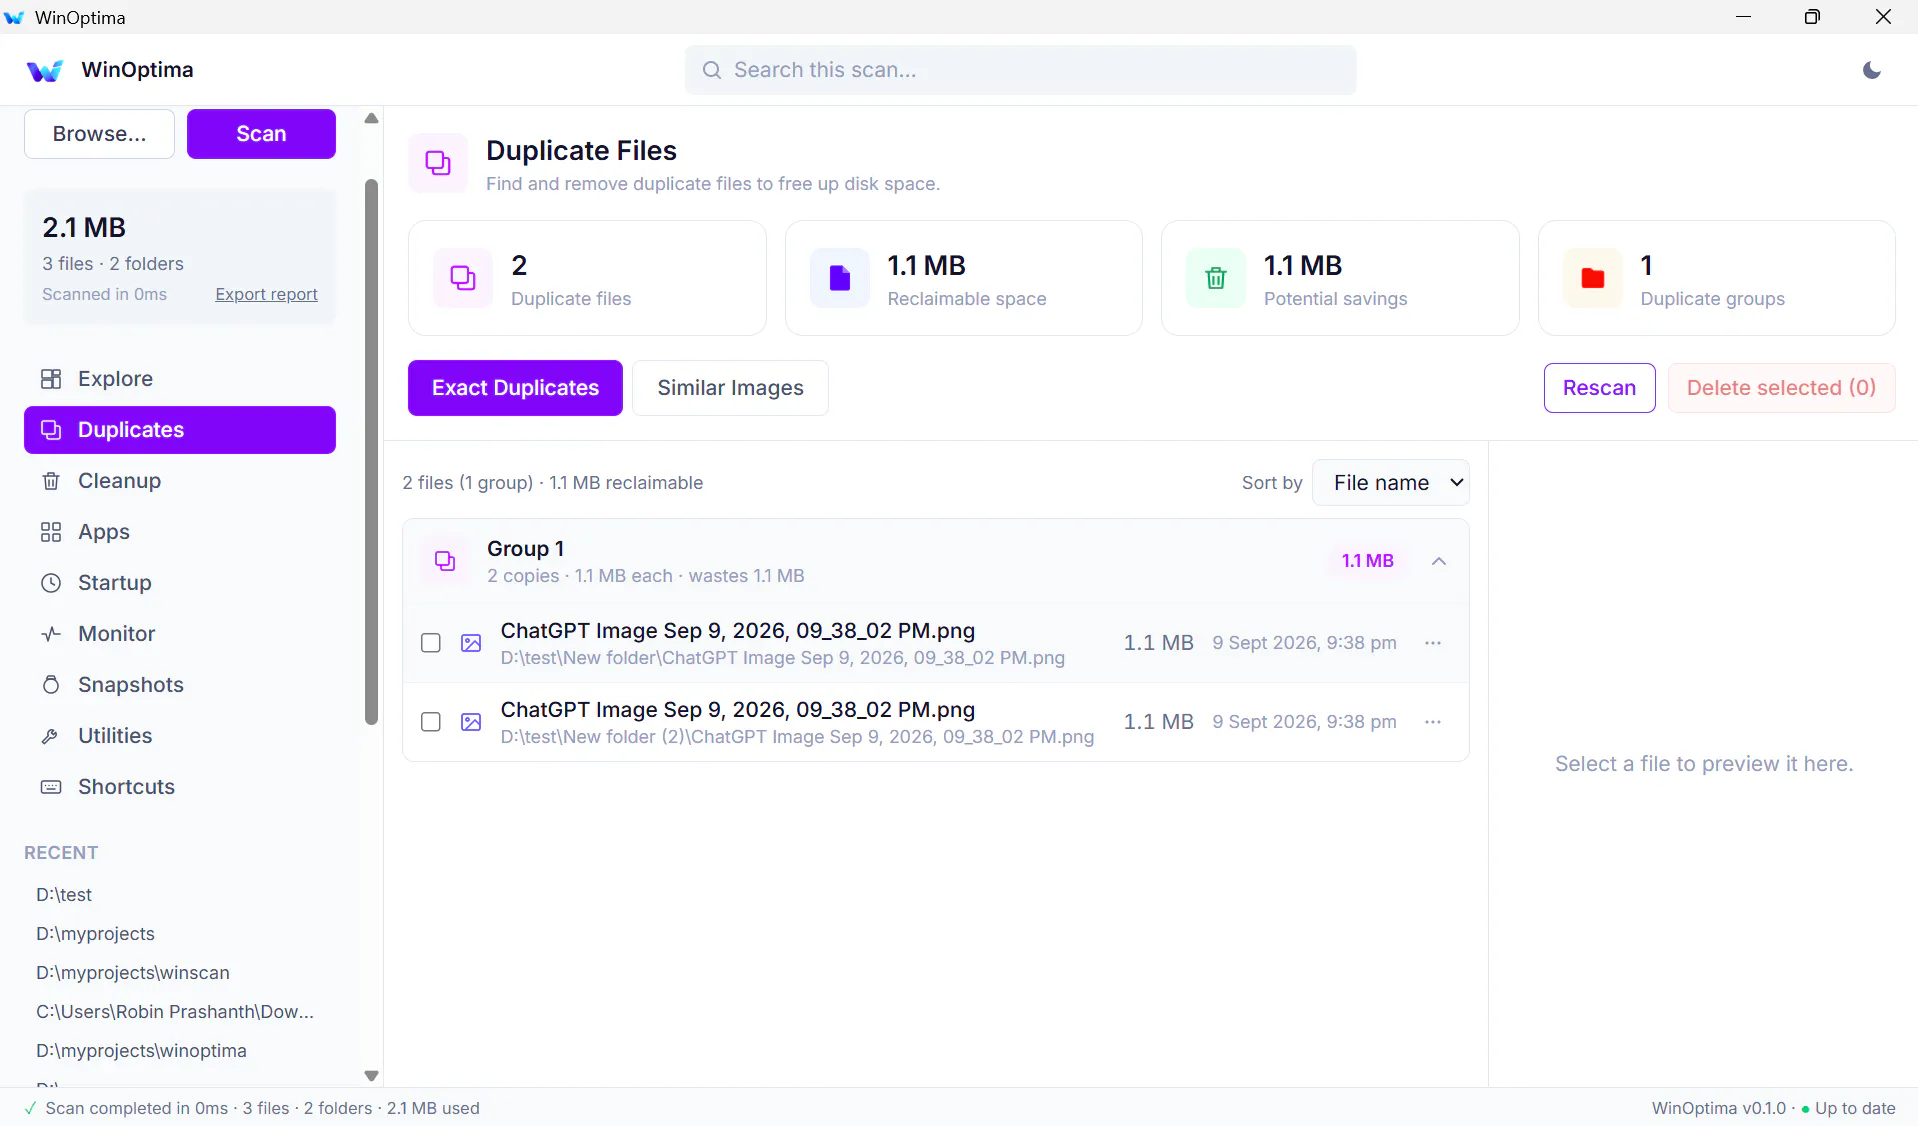Open the Snapshots section
This screenshot has width=1918, height=1126.
point(180,685)
